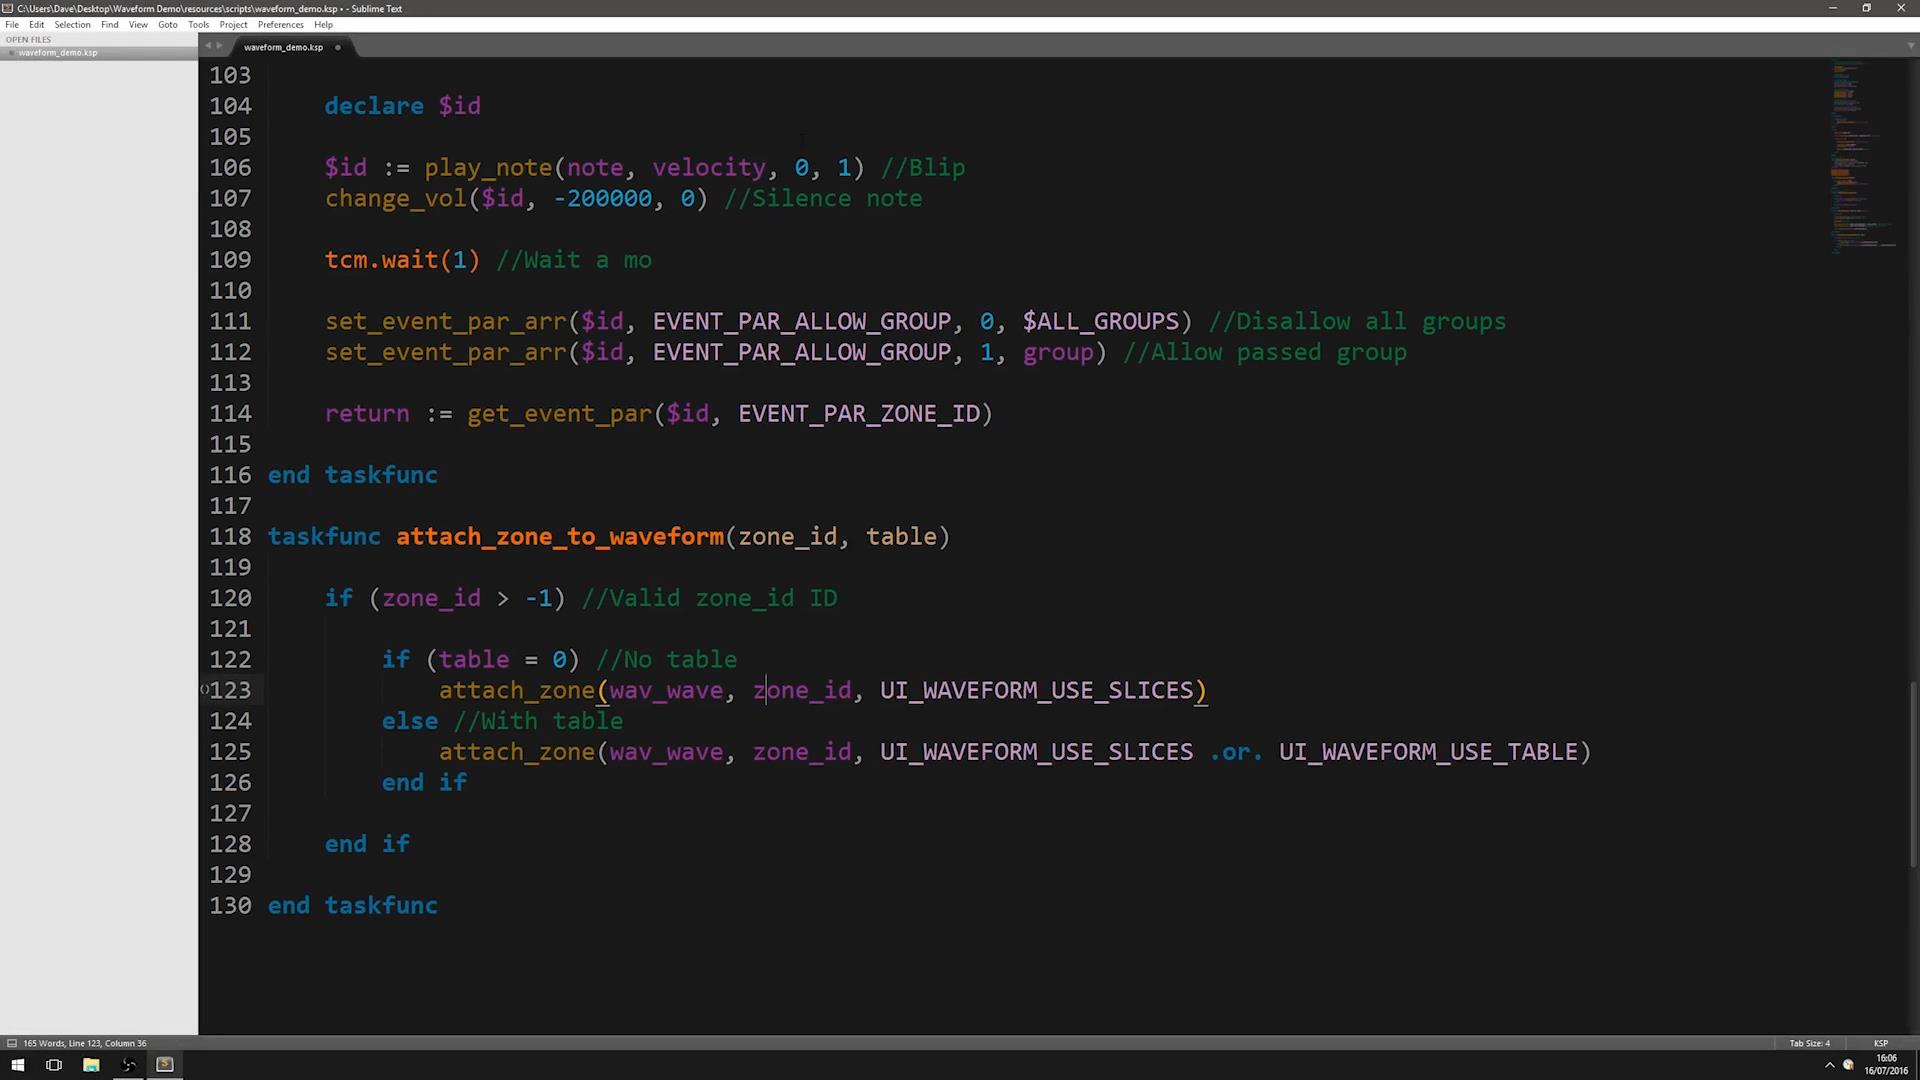This screenshot has width=1920, height=1080.
Task: Open the Windows Start menu
Action: point(17,1065)
